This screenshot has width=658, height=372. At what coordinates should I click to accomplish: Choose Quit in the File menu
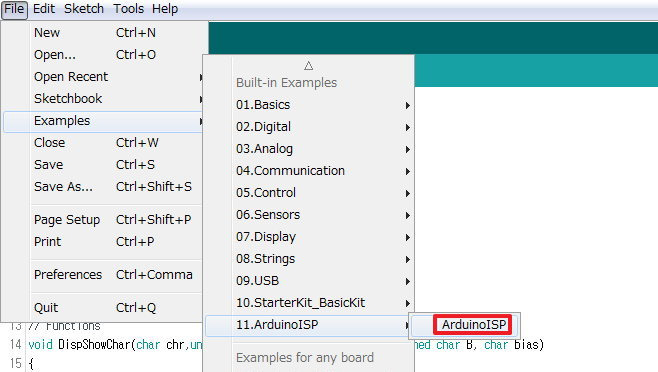tap(103, 308)
